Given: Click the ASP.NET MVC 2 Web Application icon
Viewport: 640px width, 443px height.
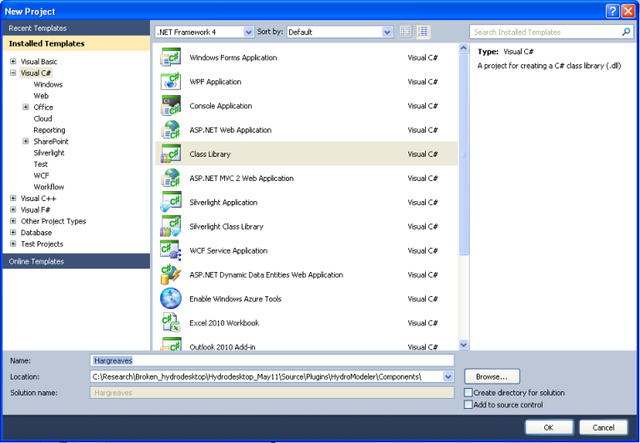Looking at the screenshot, I should [171, 178].
